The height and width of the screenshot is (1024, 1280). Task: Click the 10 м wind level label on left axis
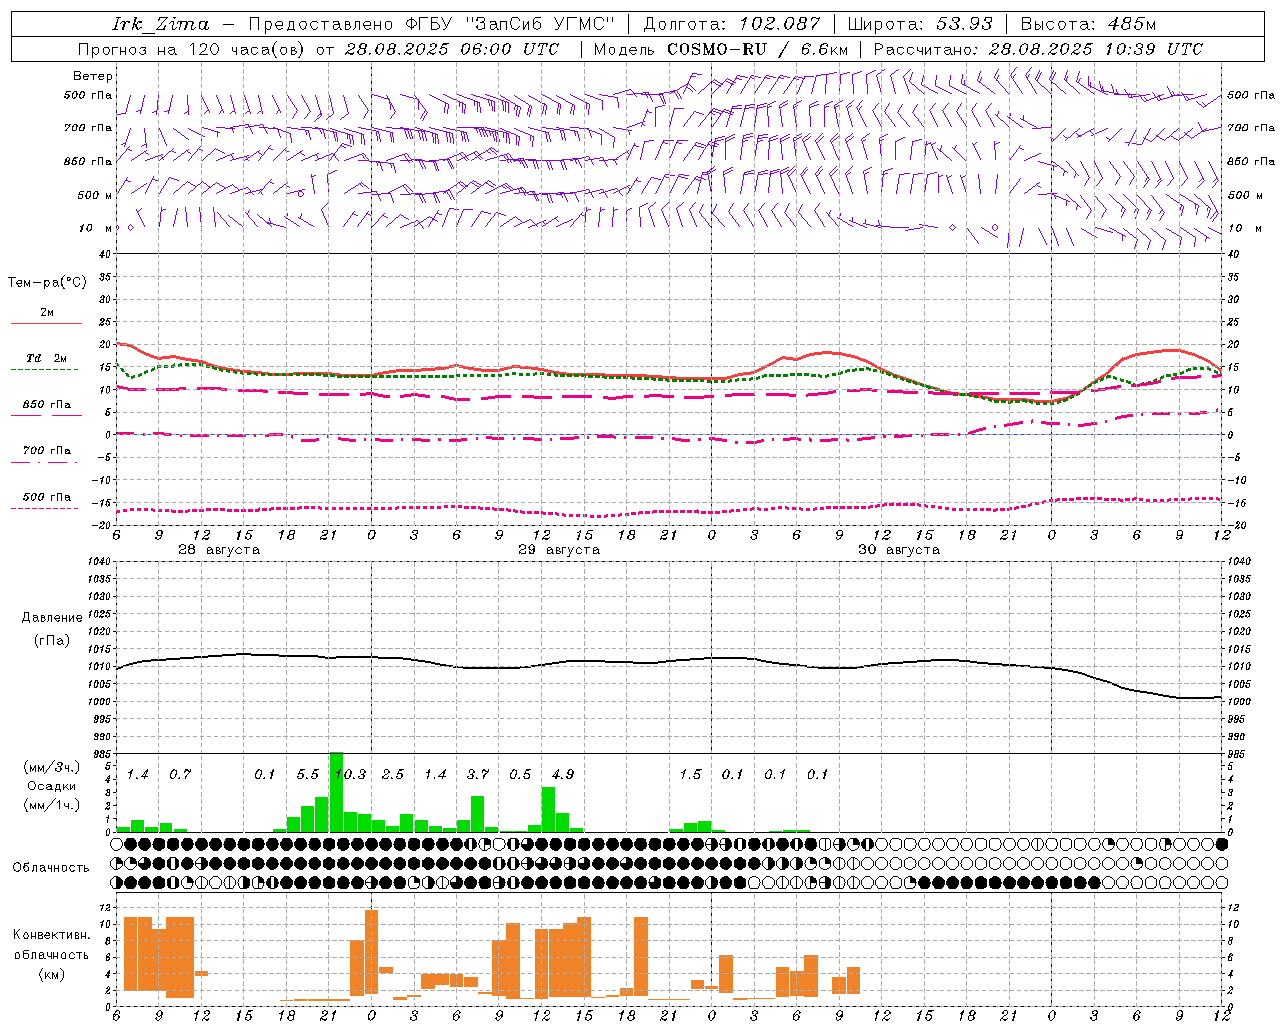95,228
